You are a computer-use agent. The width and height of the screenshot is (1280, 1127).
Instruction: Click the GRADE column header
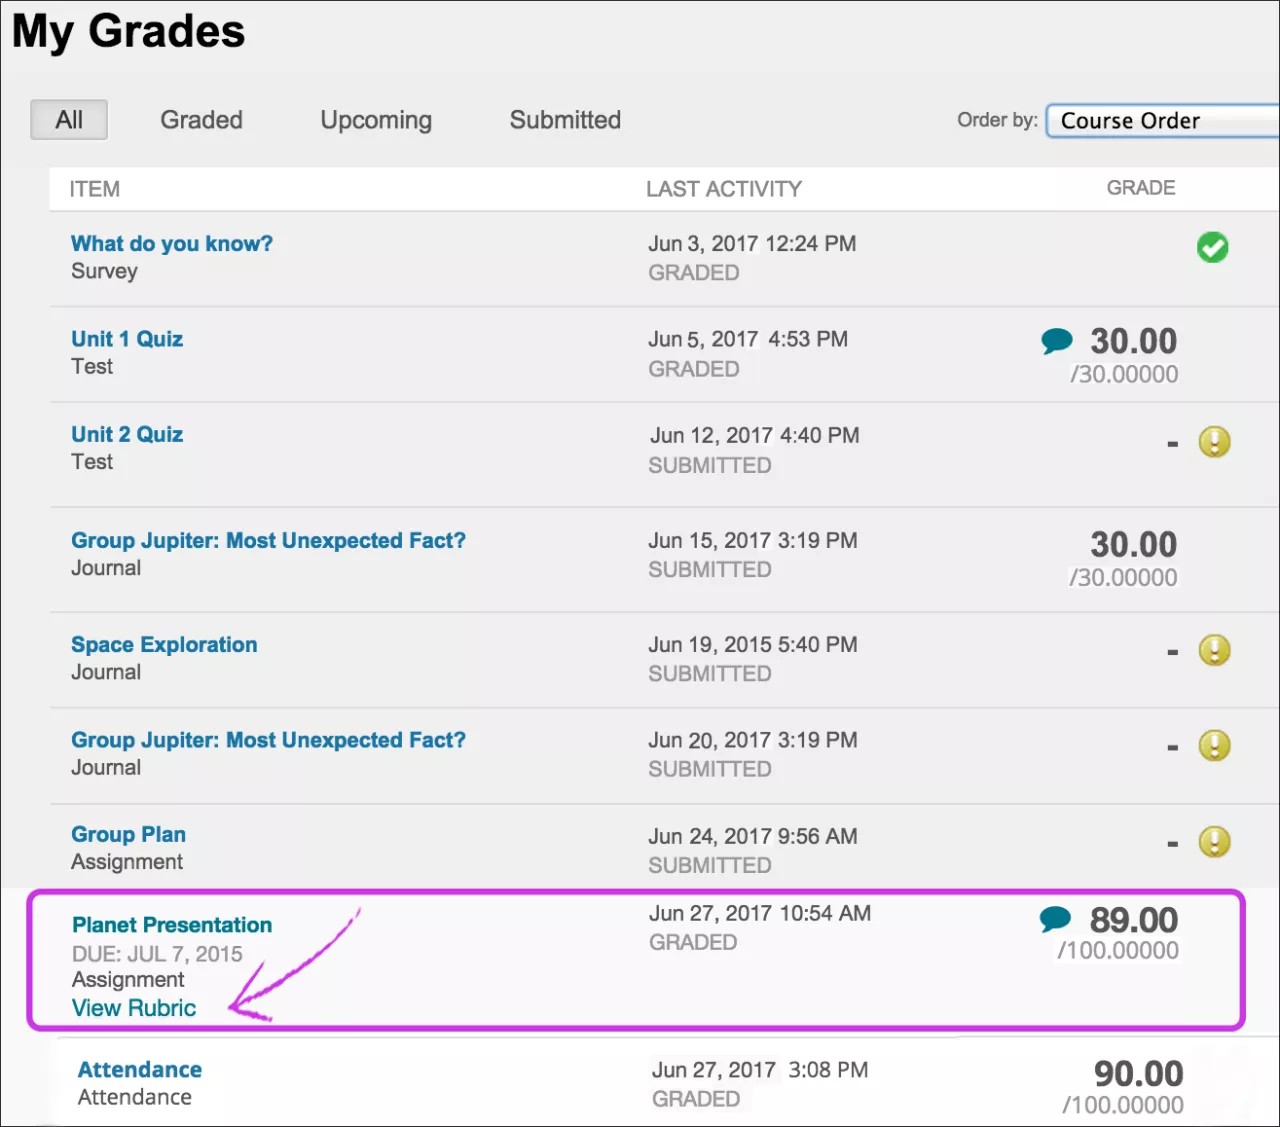(1140, 188)
